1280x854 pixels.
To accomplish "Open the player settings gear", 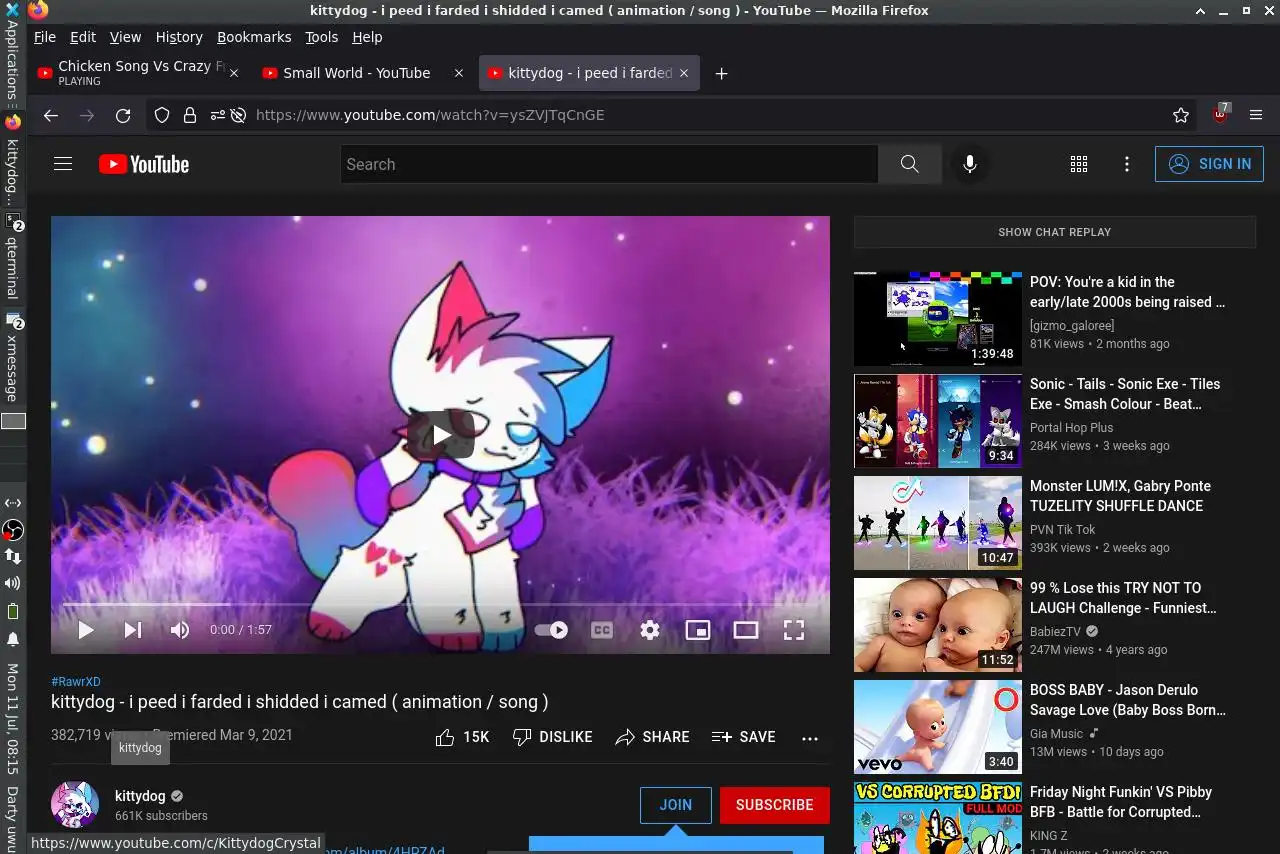I will [x=650, y=630].
